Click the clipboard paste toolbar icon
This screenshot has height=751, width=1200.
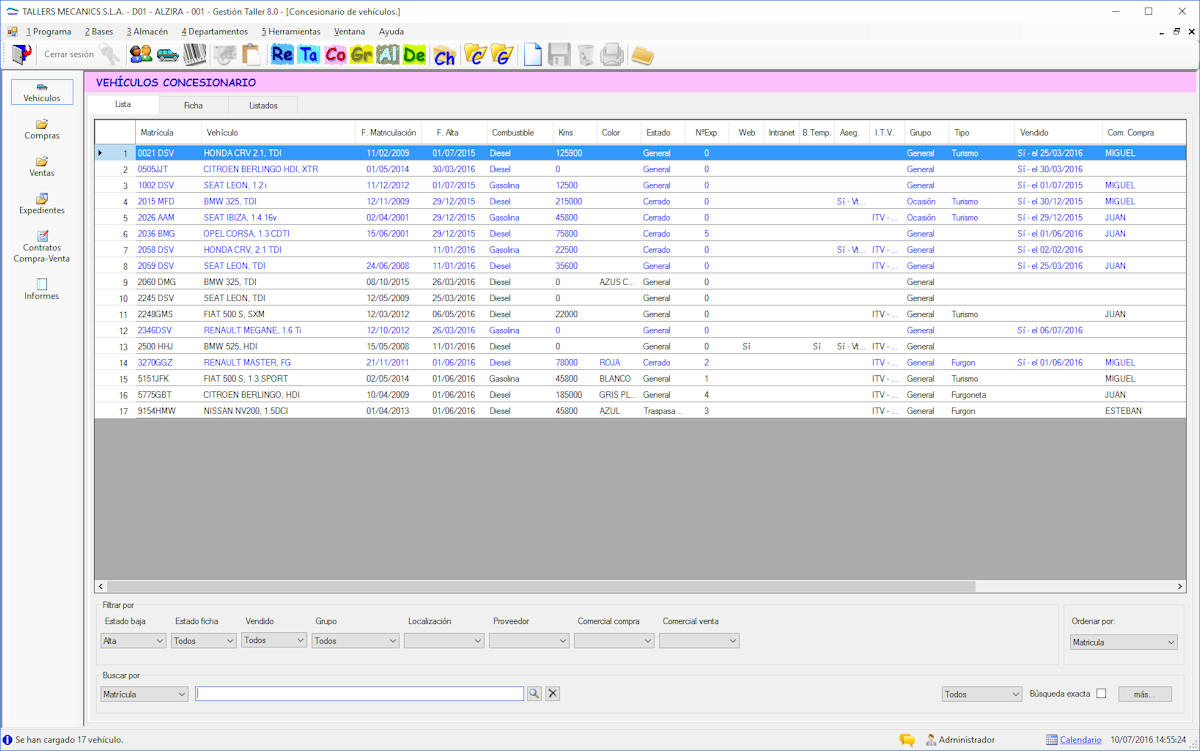[251, 54]
